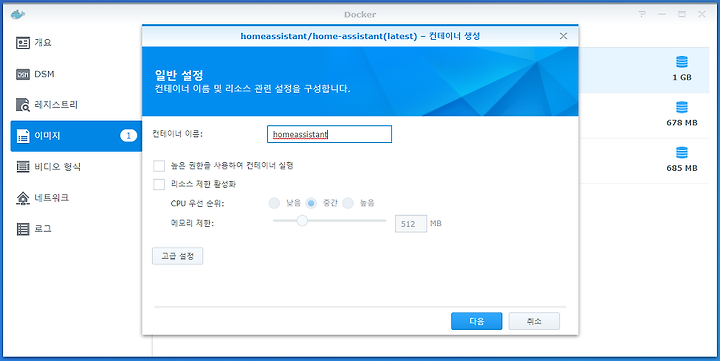Close the container creation dialog
Image resolution: width=720 pixels, height=361 pixels.
563,36
